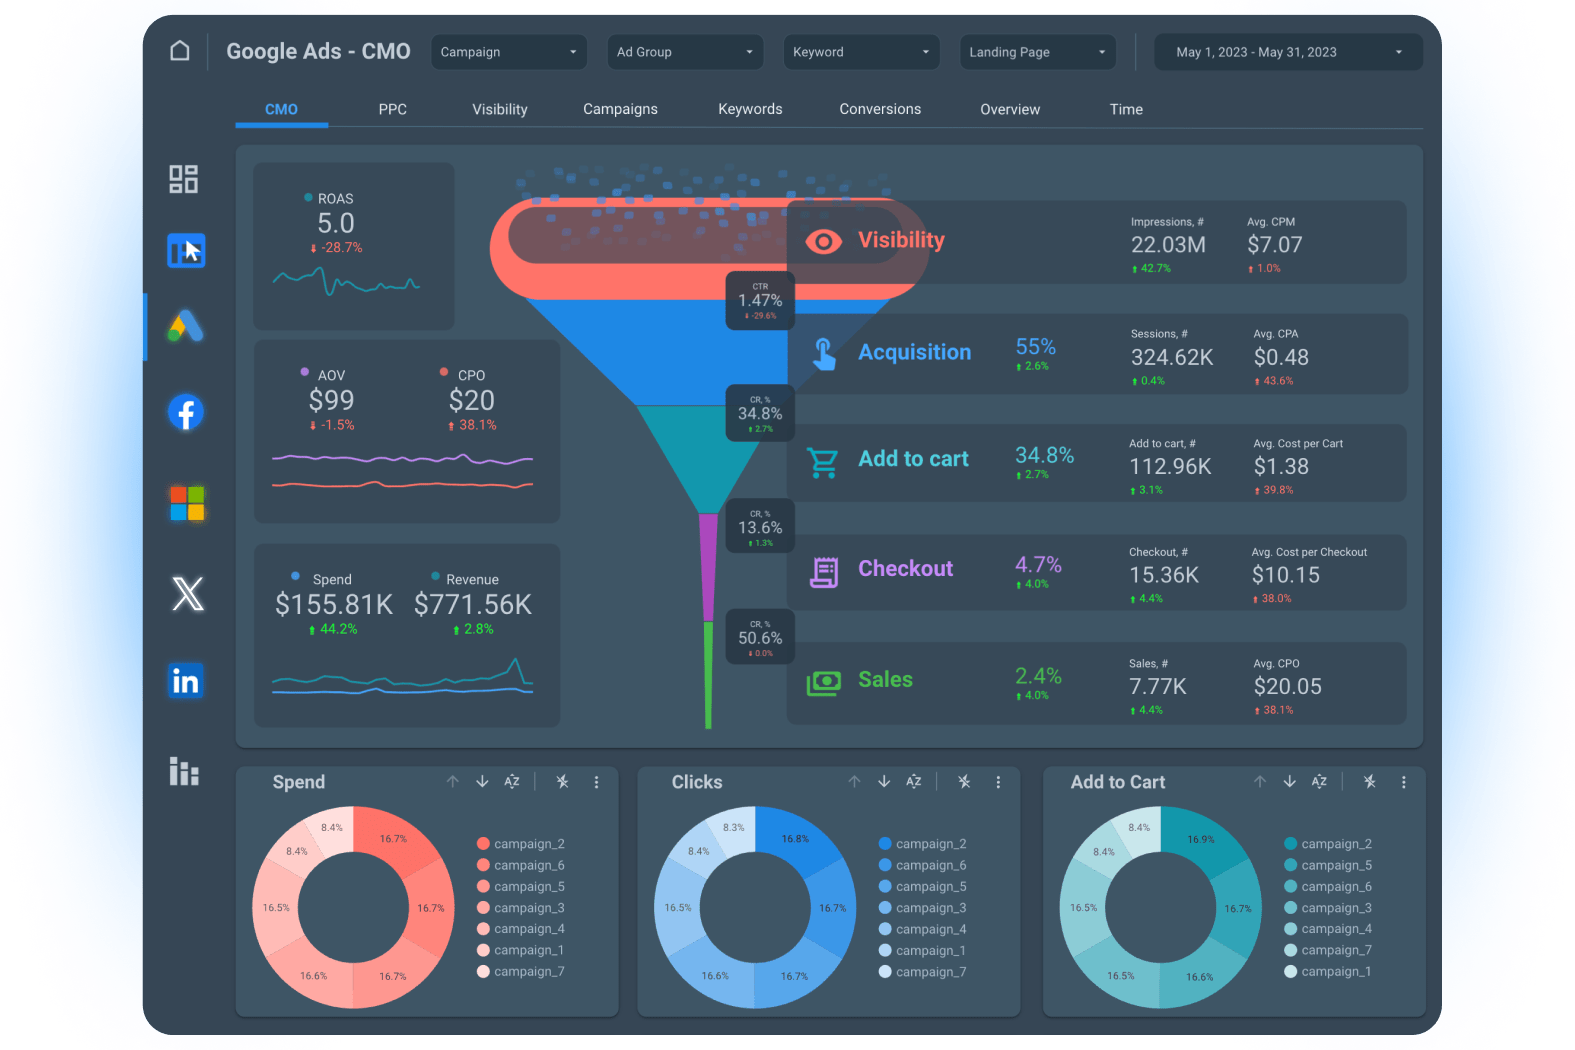1575x1050 pixels.
Task: Open the Microsoft sidebar icon
Action: (187, 503)
